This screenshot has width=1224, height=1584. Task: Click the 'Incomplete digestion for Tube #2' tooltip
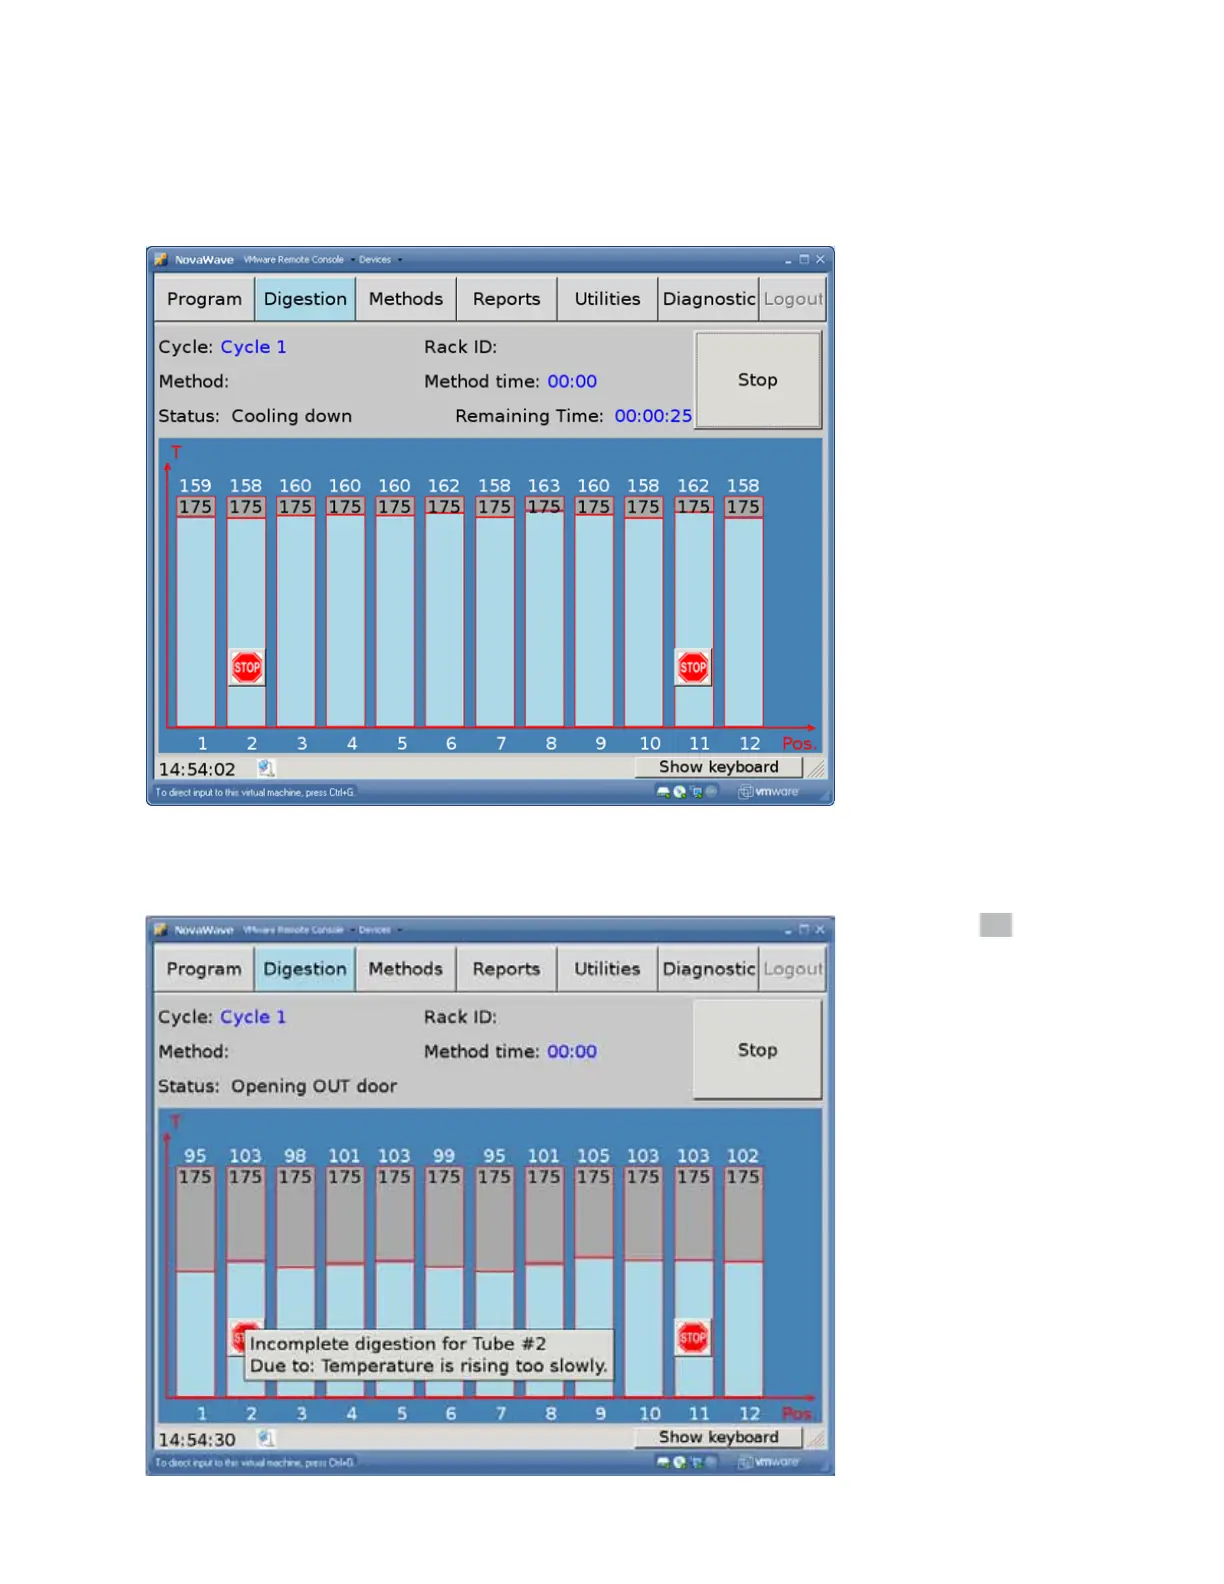tap(429, 1355)
